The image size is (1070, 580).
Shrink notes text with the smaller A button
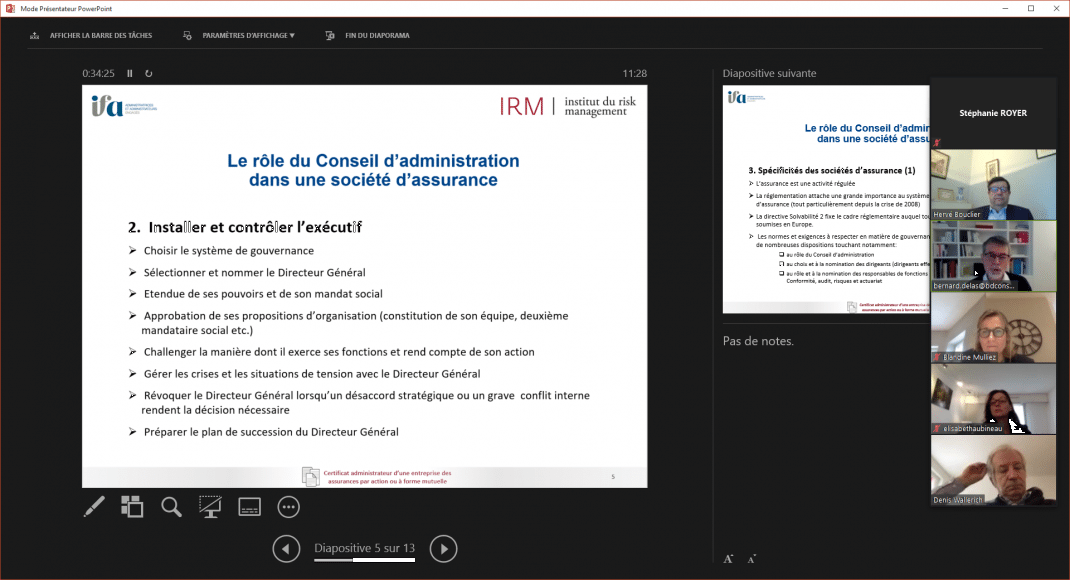click(751, 559)
